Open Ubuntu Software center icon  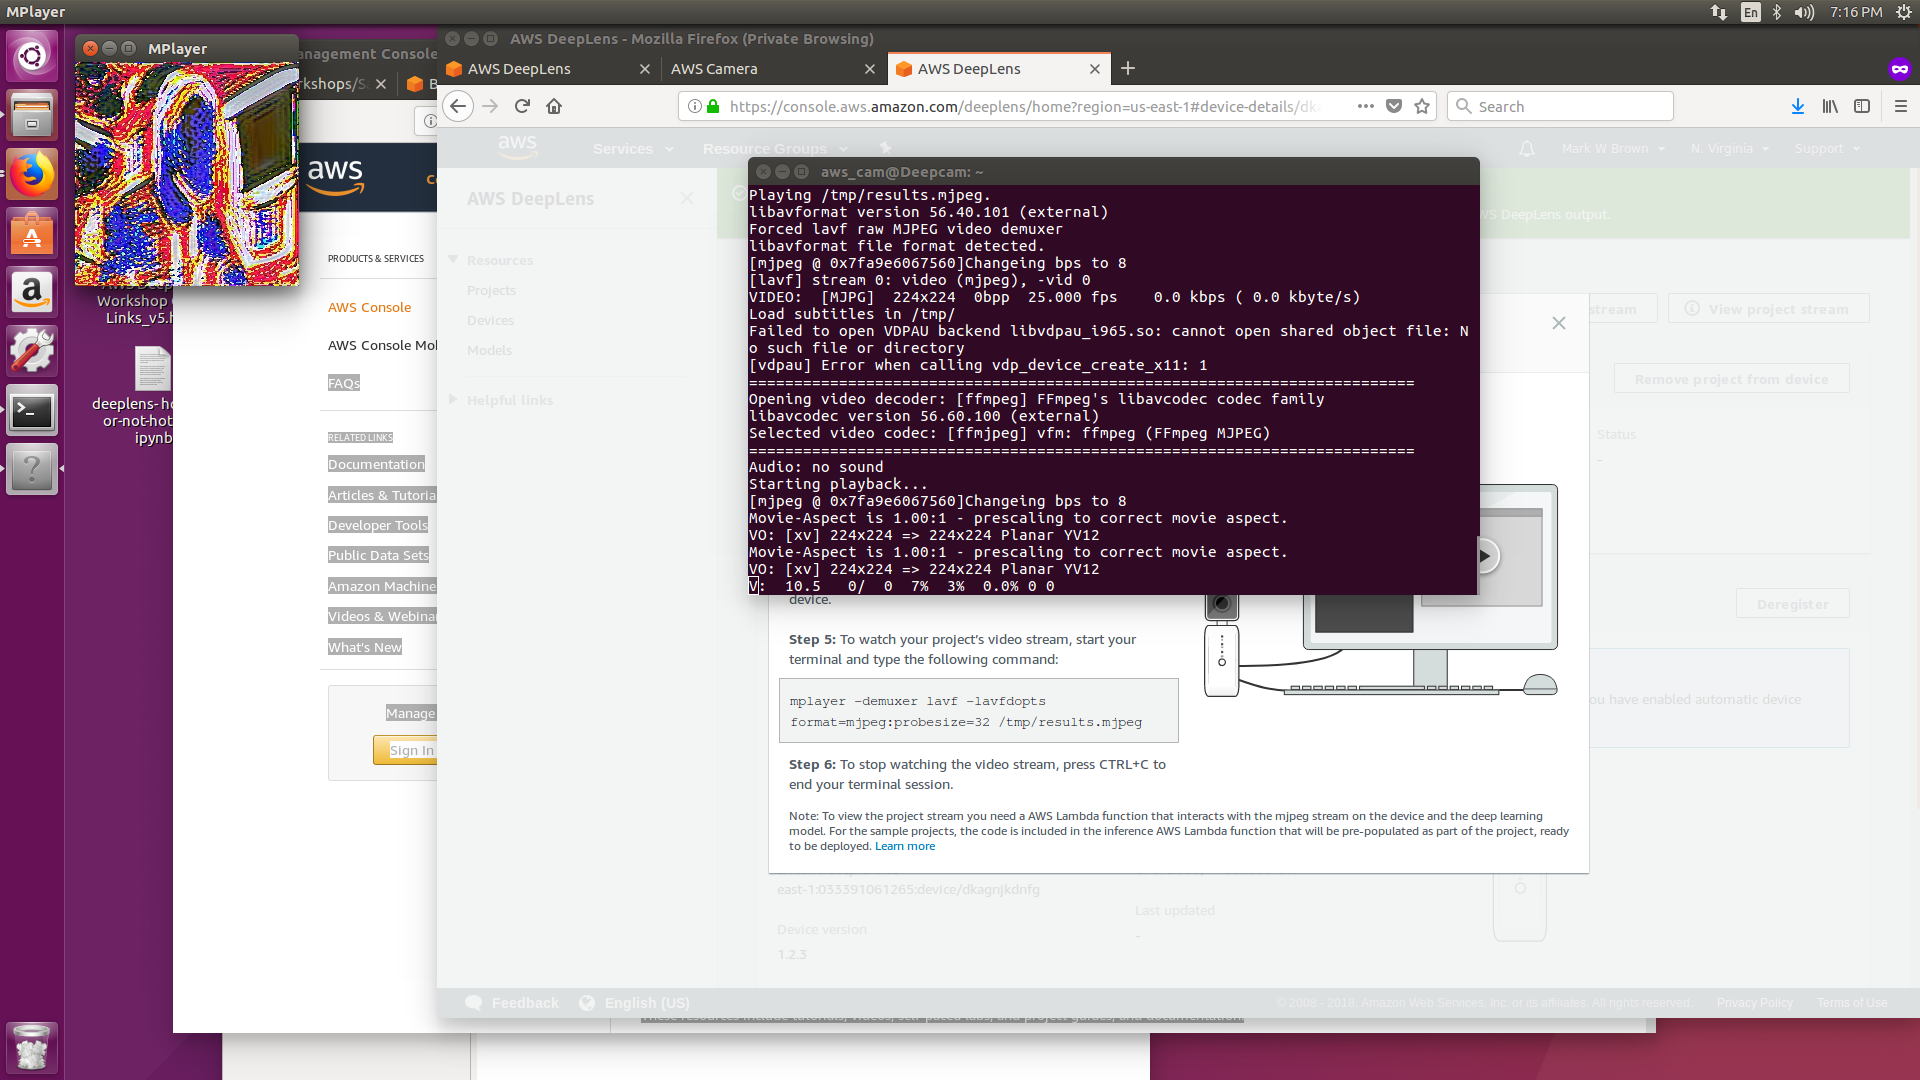pos(32,234)
